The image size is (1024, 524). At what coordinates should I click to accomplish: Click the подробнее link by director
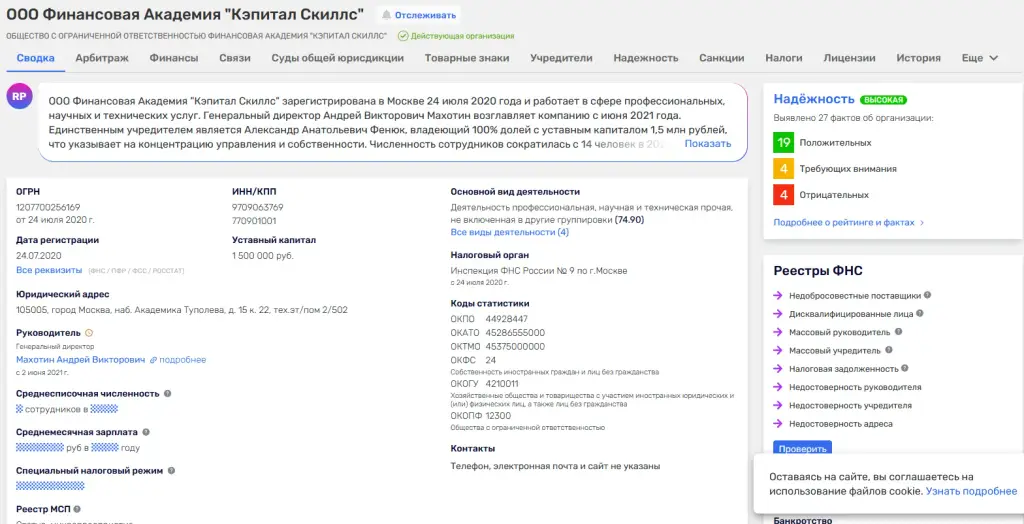(182, 360)
